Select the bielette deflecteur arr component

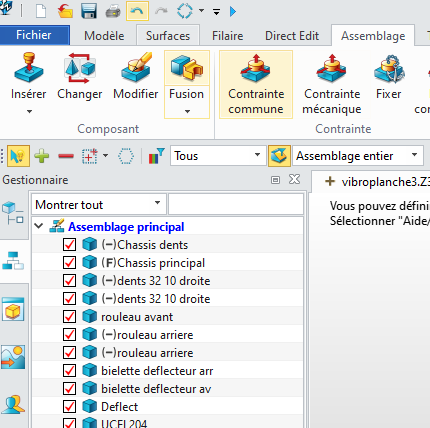[x=157, y=371]
